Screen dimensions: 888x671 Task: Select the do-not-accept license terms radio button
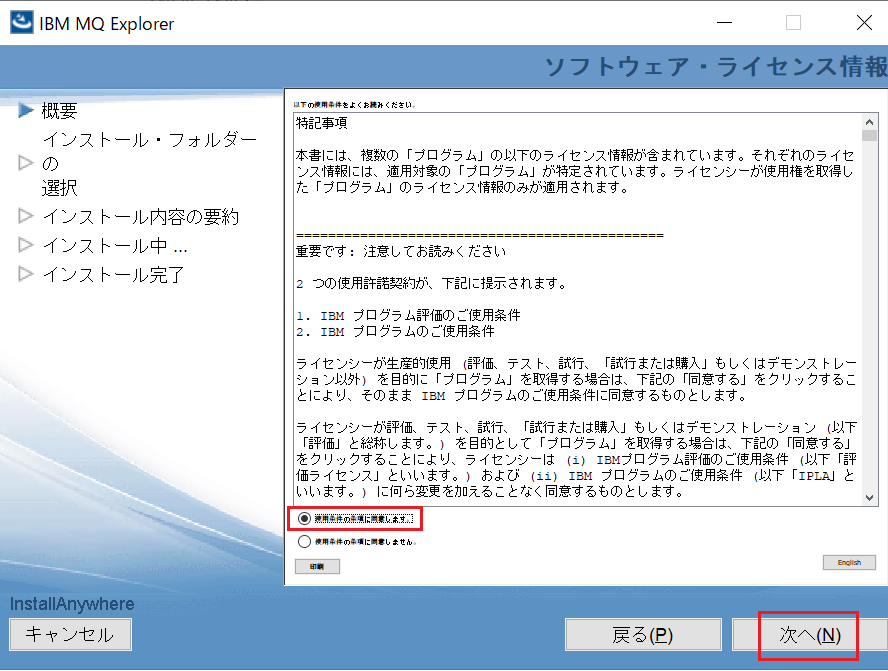[x=304, y=541]
